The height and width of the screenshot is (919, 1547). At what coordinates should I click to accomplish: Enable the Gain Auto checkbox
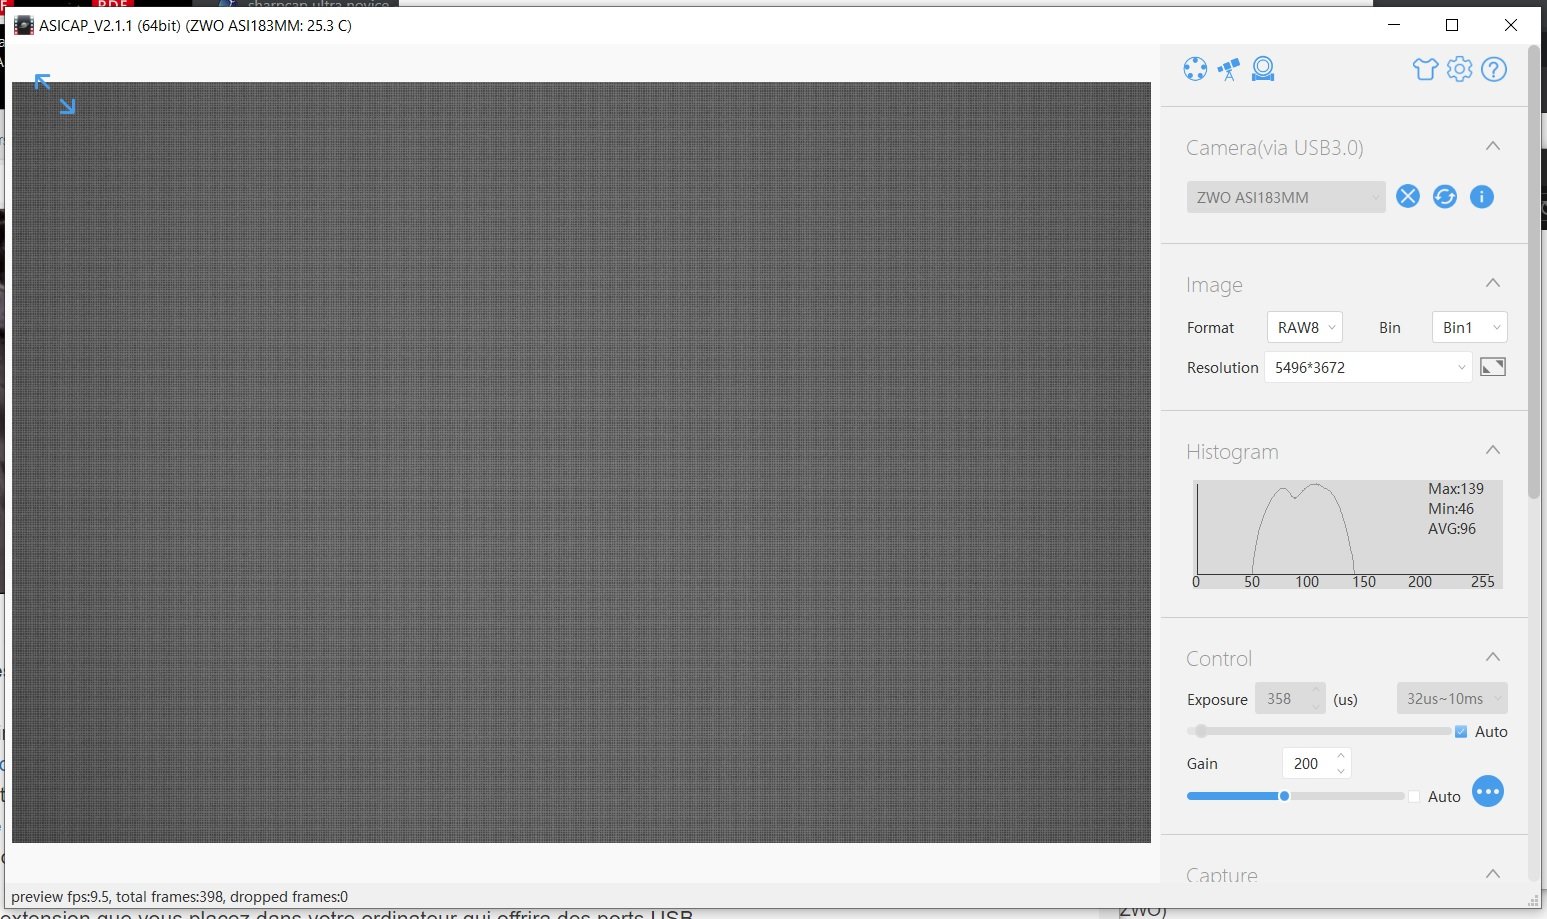coord(1414,797)
